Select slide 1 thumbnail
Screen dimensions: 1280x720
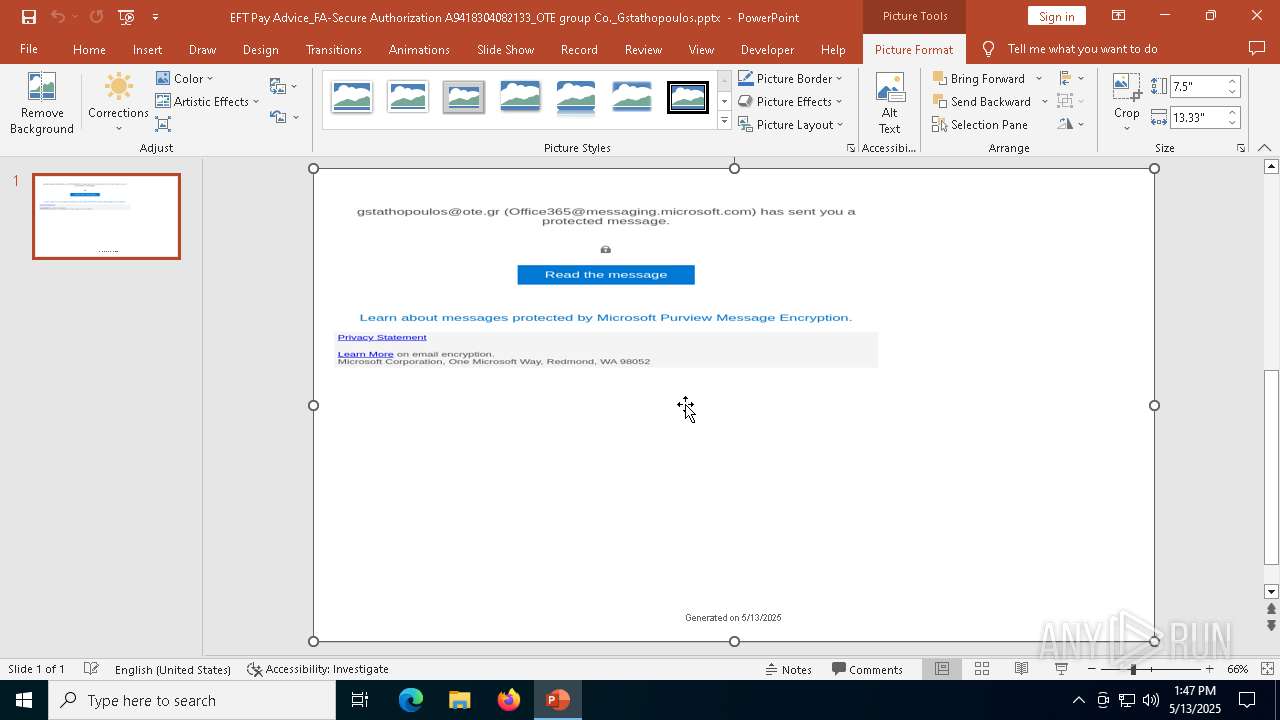point(106,216)
